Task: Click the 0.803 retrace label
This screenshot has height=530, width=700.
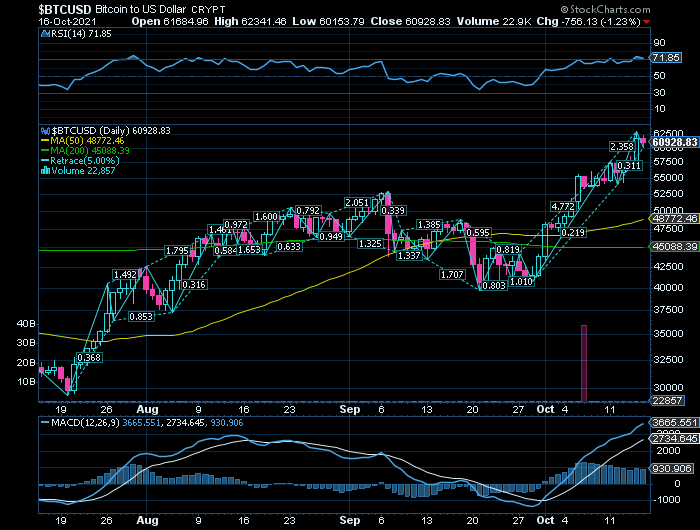Action: tap(494, 285)
